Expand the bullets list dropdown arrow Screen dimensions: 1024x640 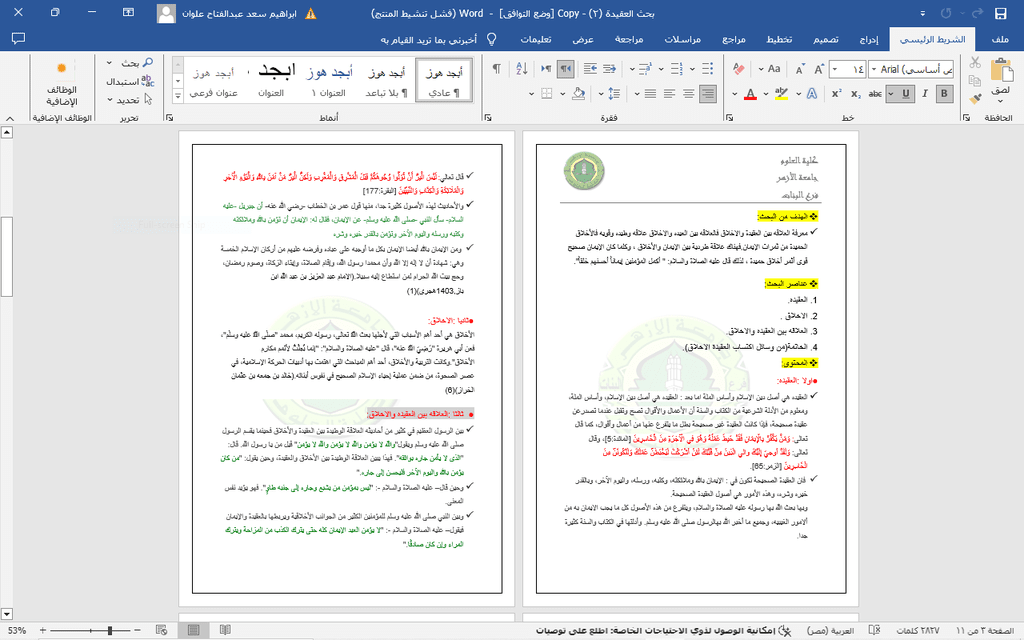692,69
